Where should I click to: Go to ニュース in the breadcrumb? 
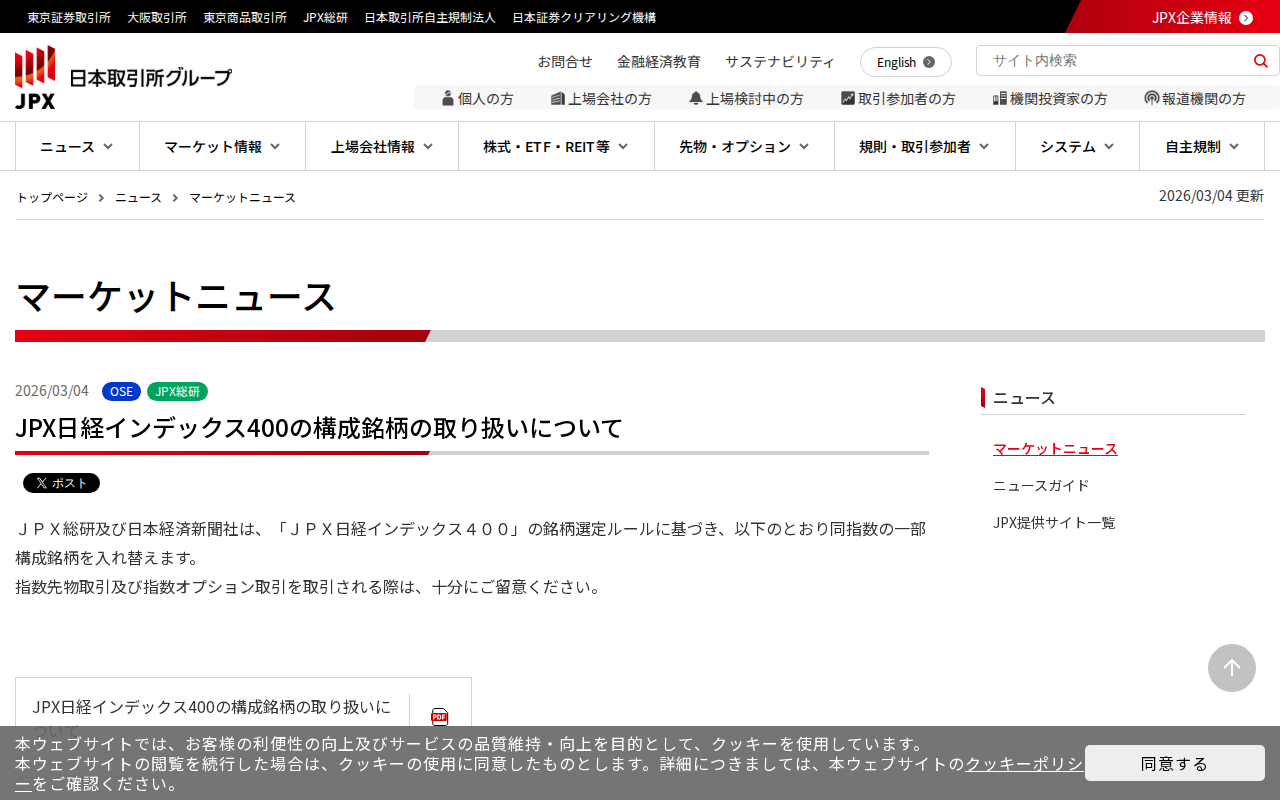[x=138, y=197]
